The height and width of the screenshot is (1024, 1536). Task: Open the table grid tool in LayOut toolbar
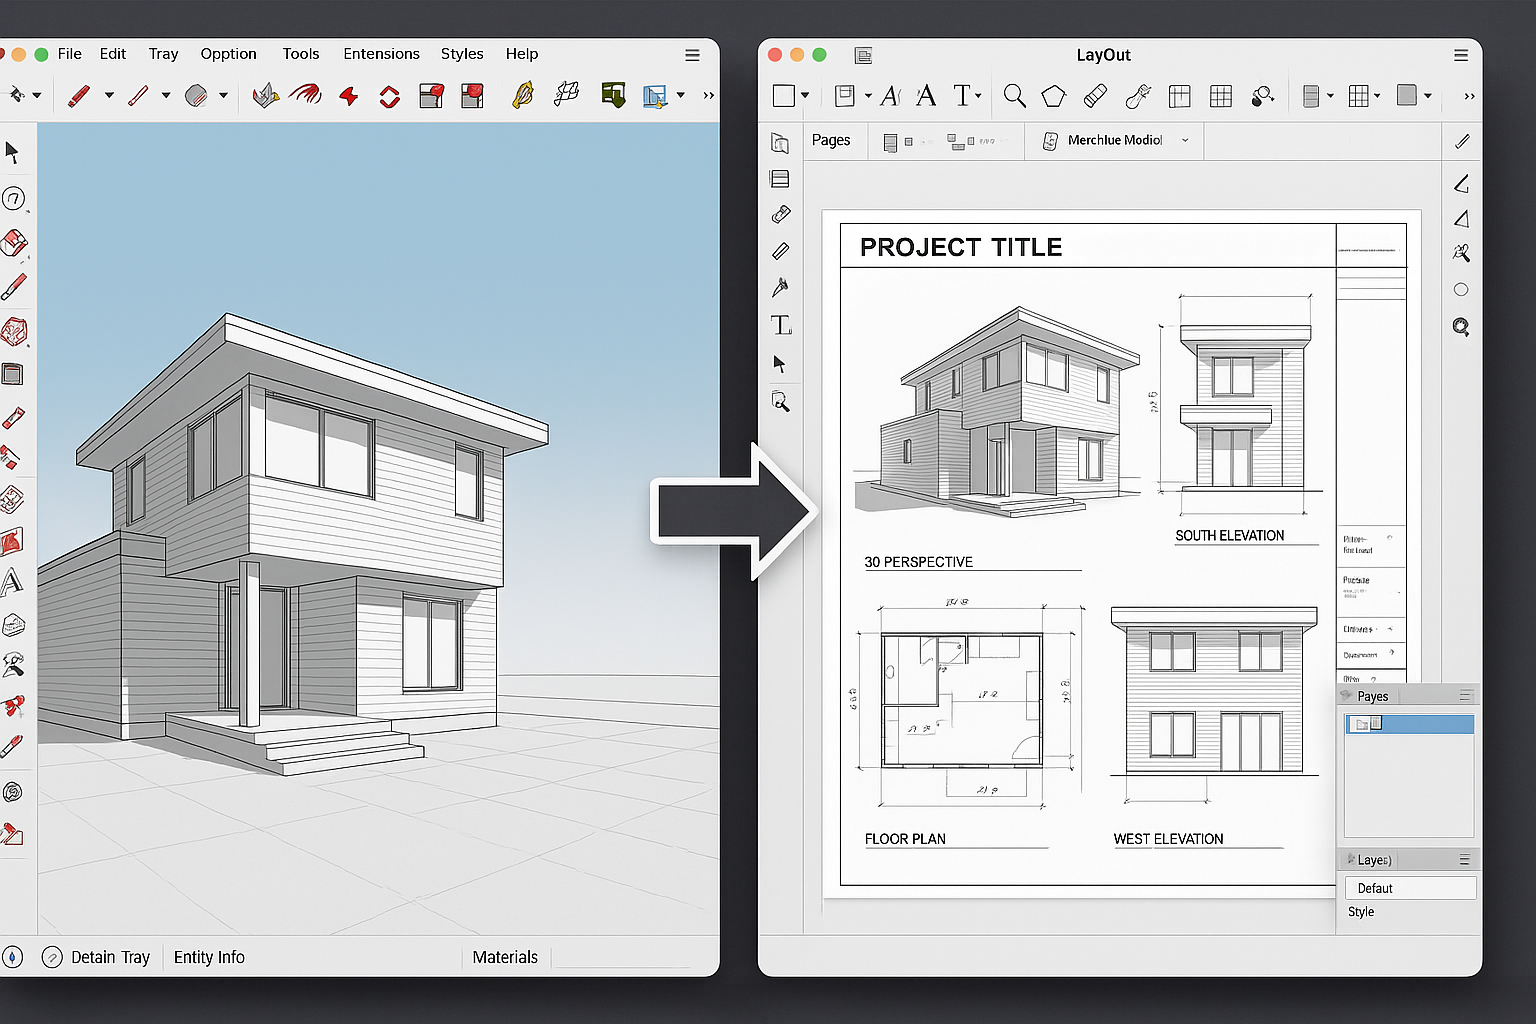[1179, 96]
